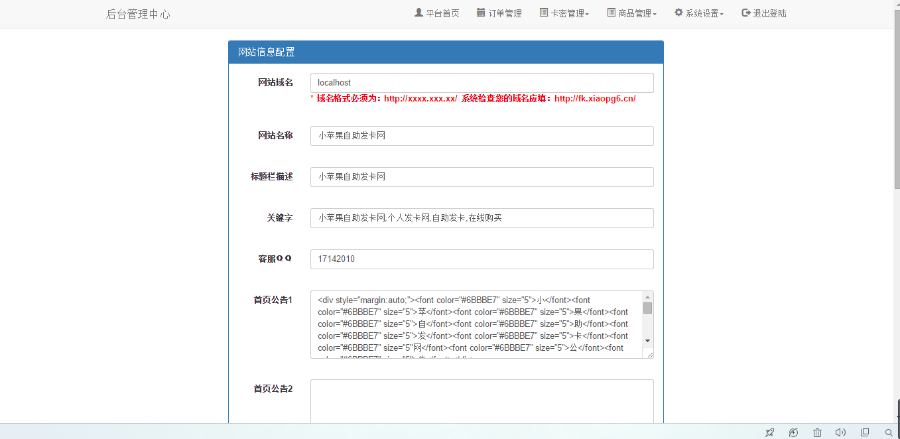This screenshot has height=439, width=900.
Task: Click the 客服QQ field showing 17142010
Action: pos(482,259)
